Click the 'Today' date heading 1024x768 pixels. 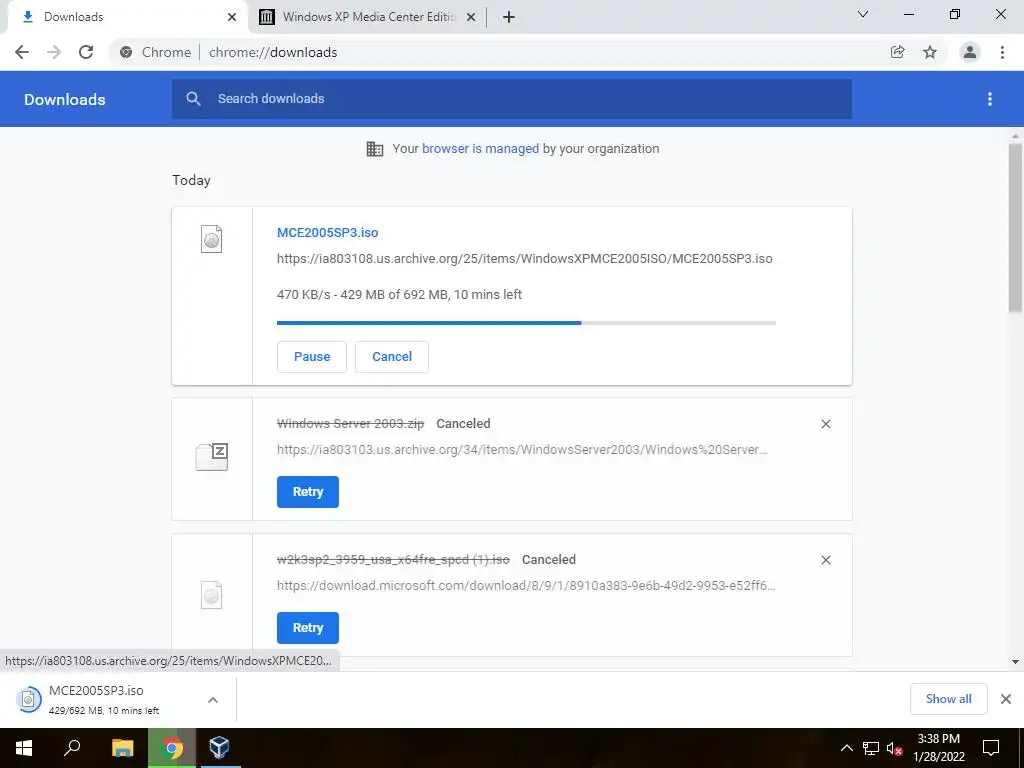[x=191, y=180]
